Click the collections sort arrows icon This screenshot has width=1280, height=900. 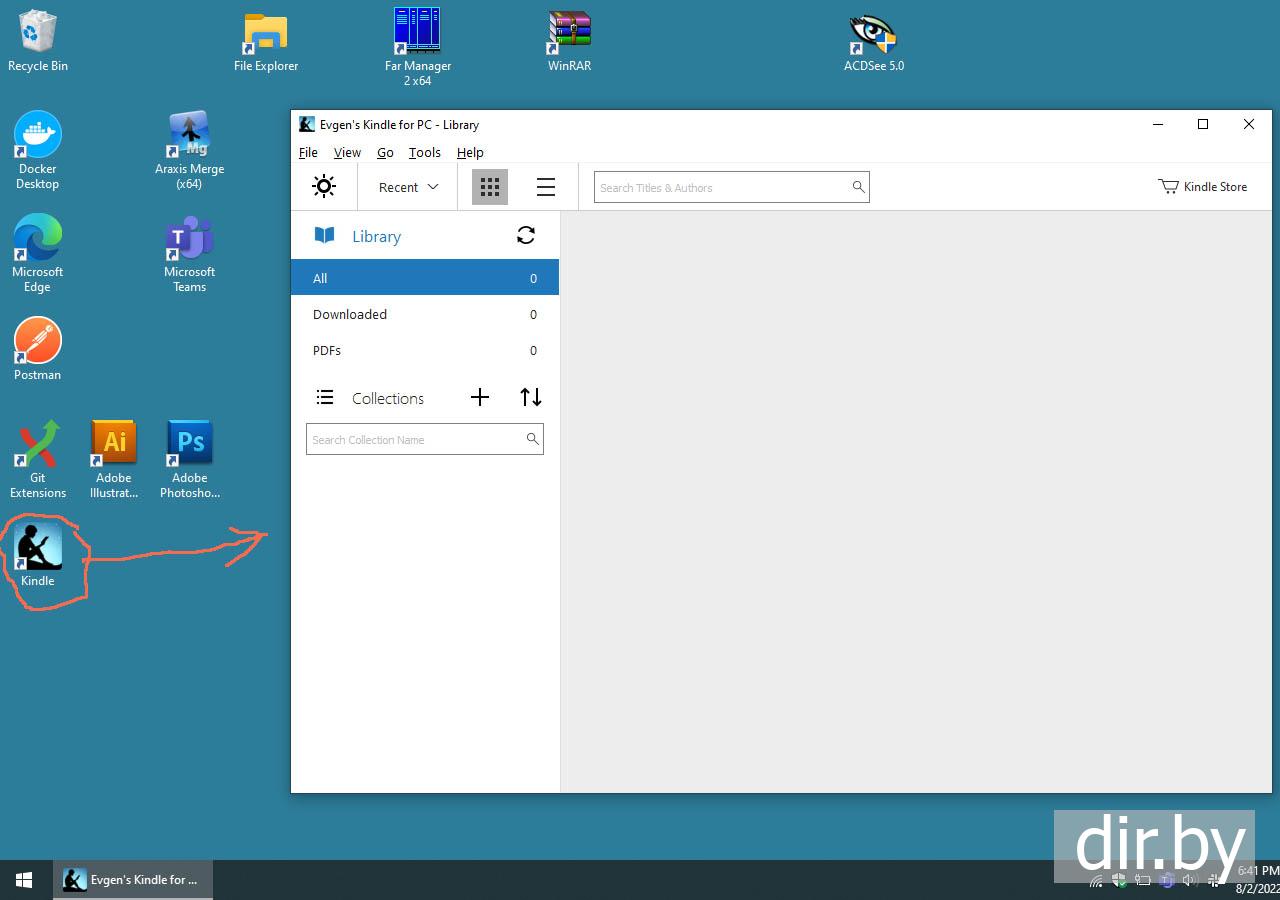click(x=531, y=398)
